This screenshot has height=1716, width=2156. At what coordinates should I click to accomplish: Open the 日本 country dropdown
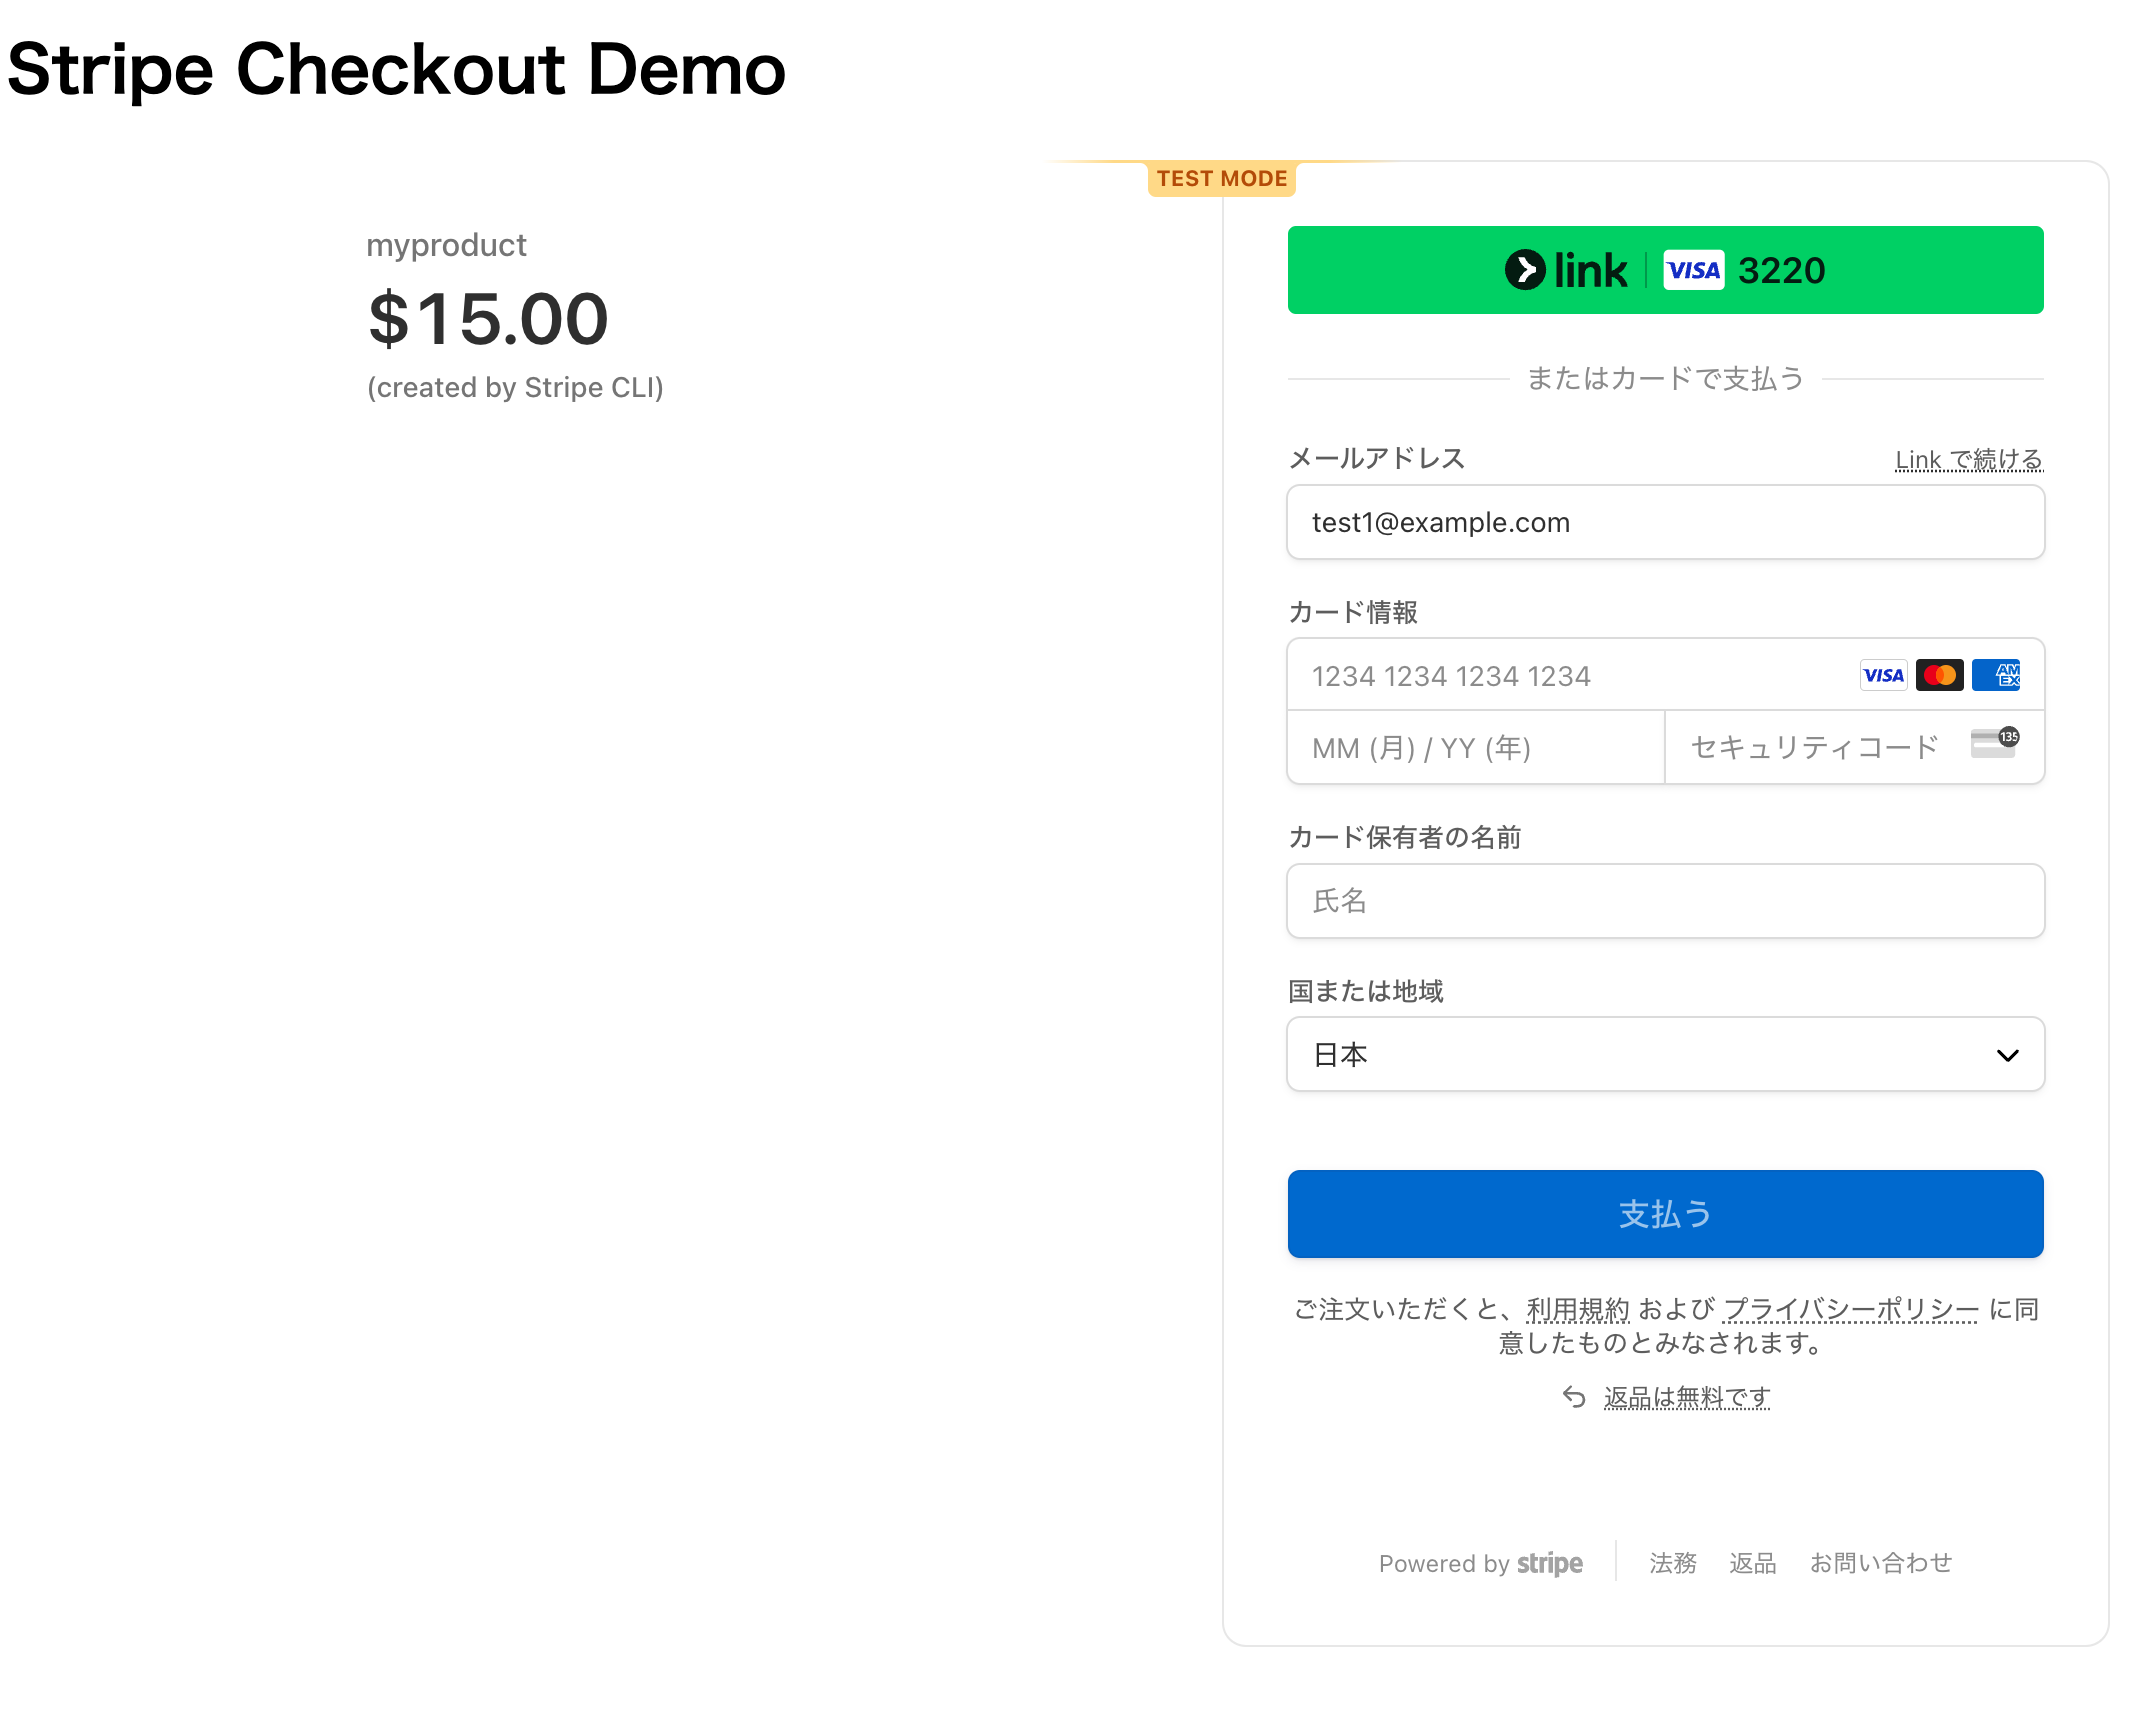coord(1640,1054)
